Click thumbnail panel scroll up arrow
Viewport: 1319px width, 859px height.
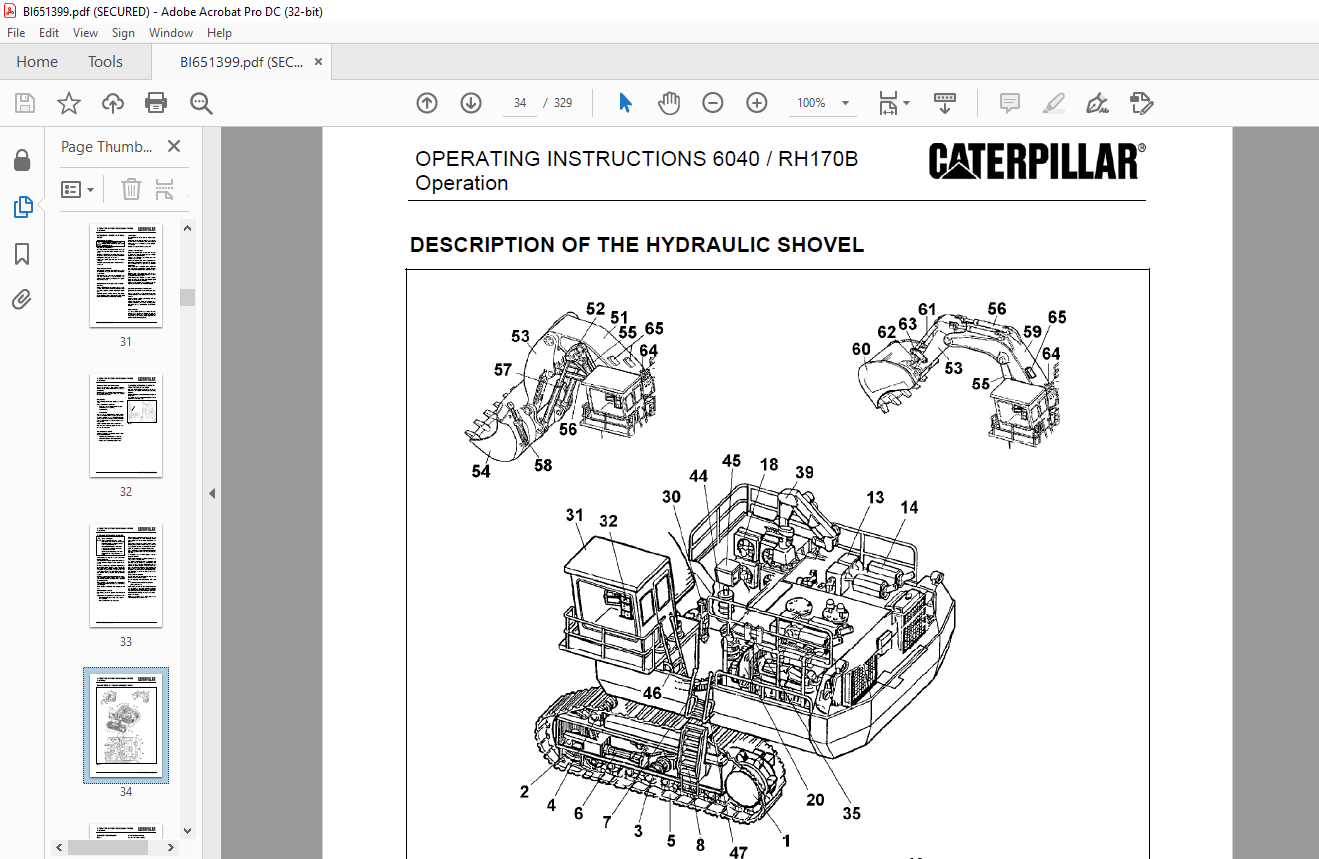tap(188, 227)
